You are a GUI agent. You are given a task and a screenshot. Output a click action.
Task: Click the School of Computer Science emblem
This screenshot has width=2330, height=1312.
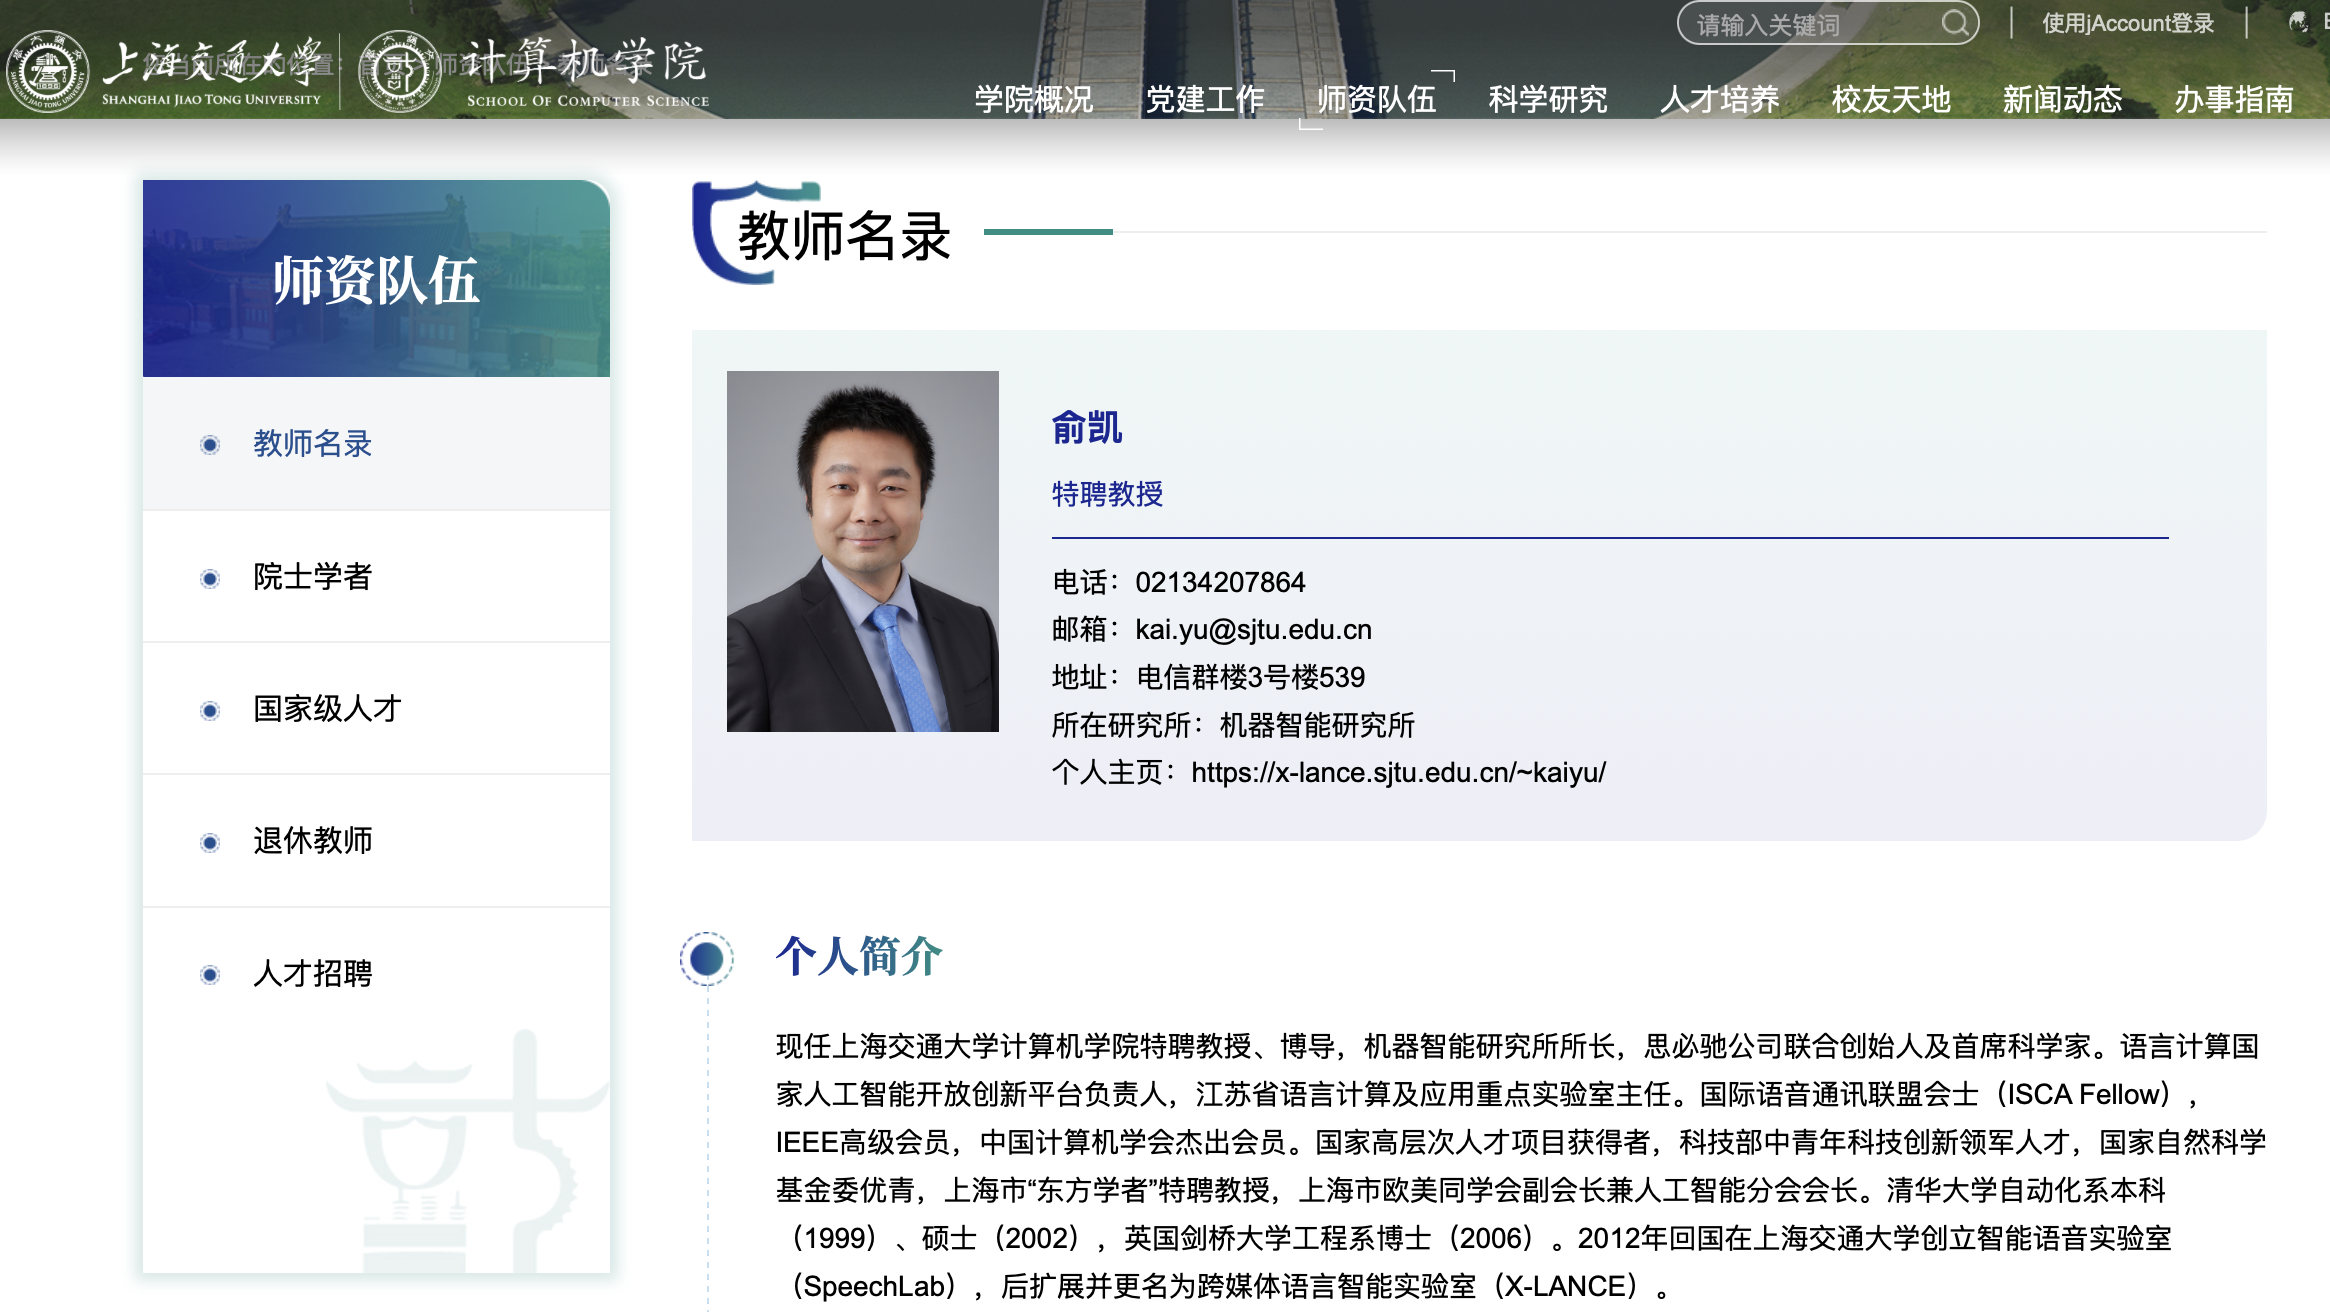click(399, 72)
